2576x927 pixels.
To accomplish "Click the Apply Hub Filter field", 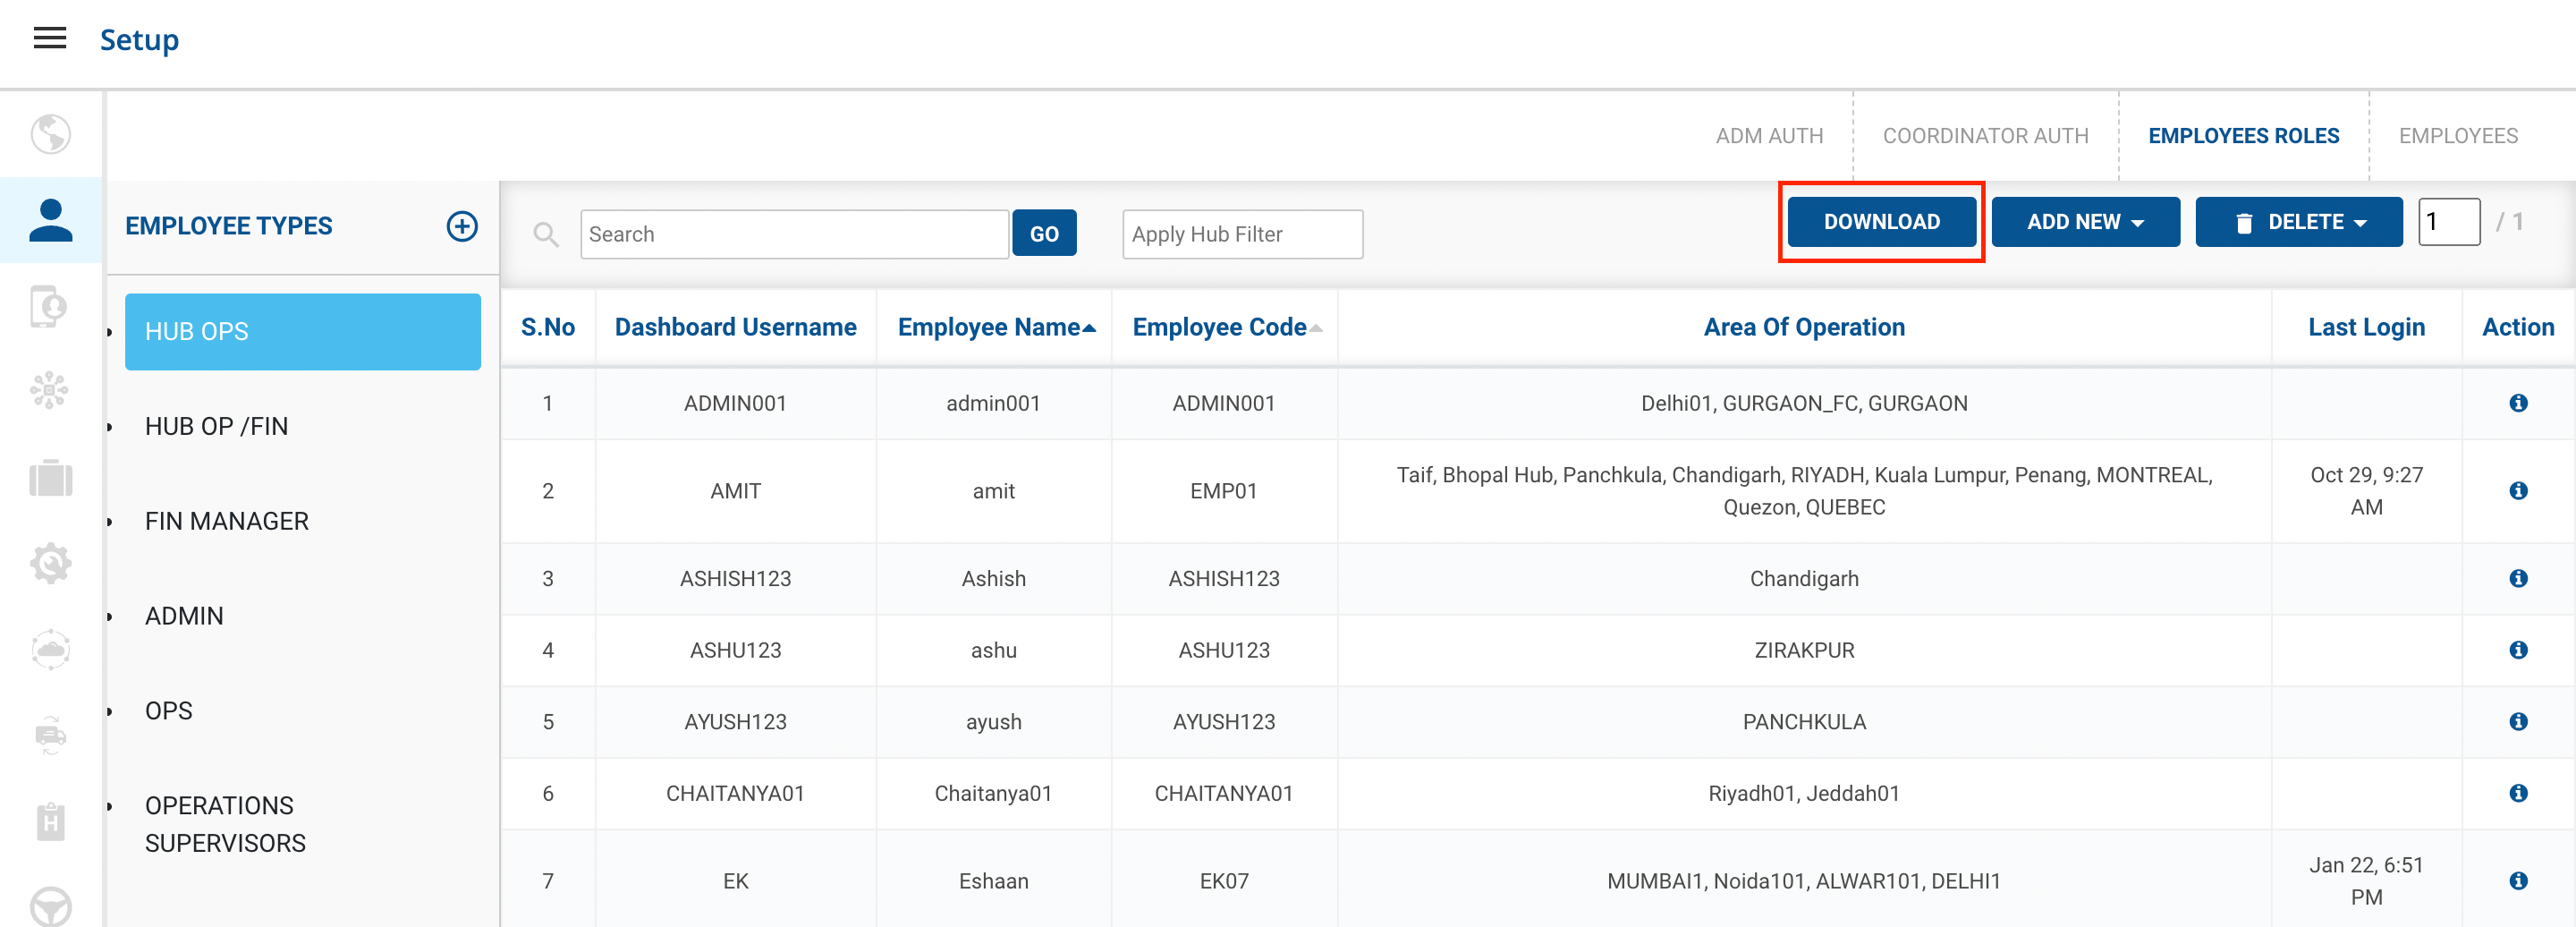I will pos(1241,234).
